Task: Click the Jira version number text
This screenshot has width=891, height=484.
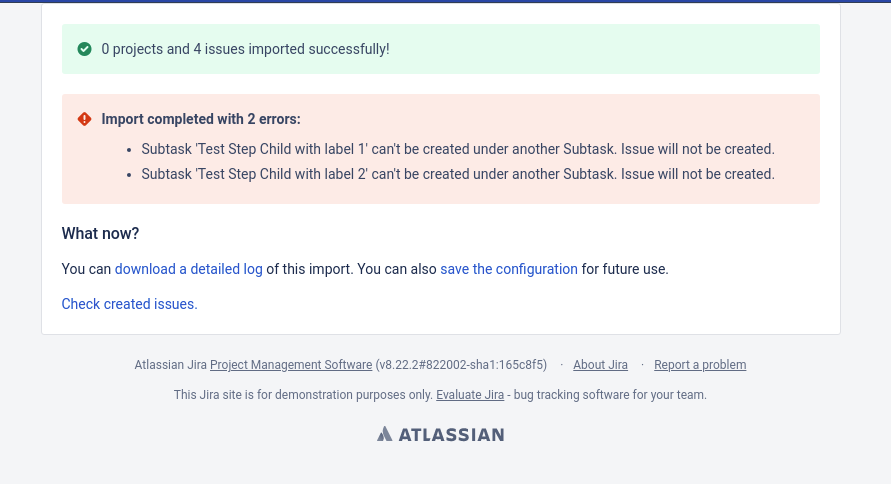Action: point(461,365)
